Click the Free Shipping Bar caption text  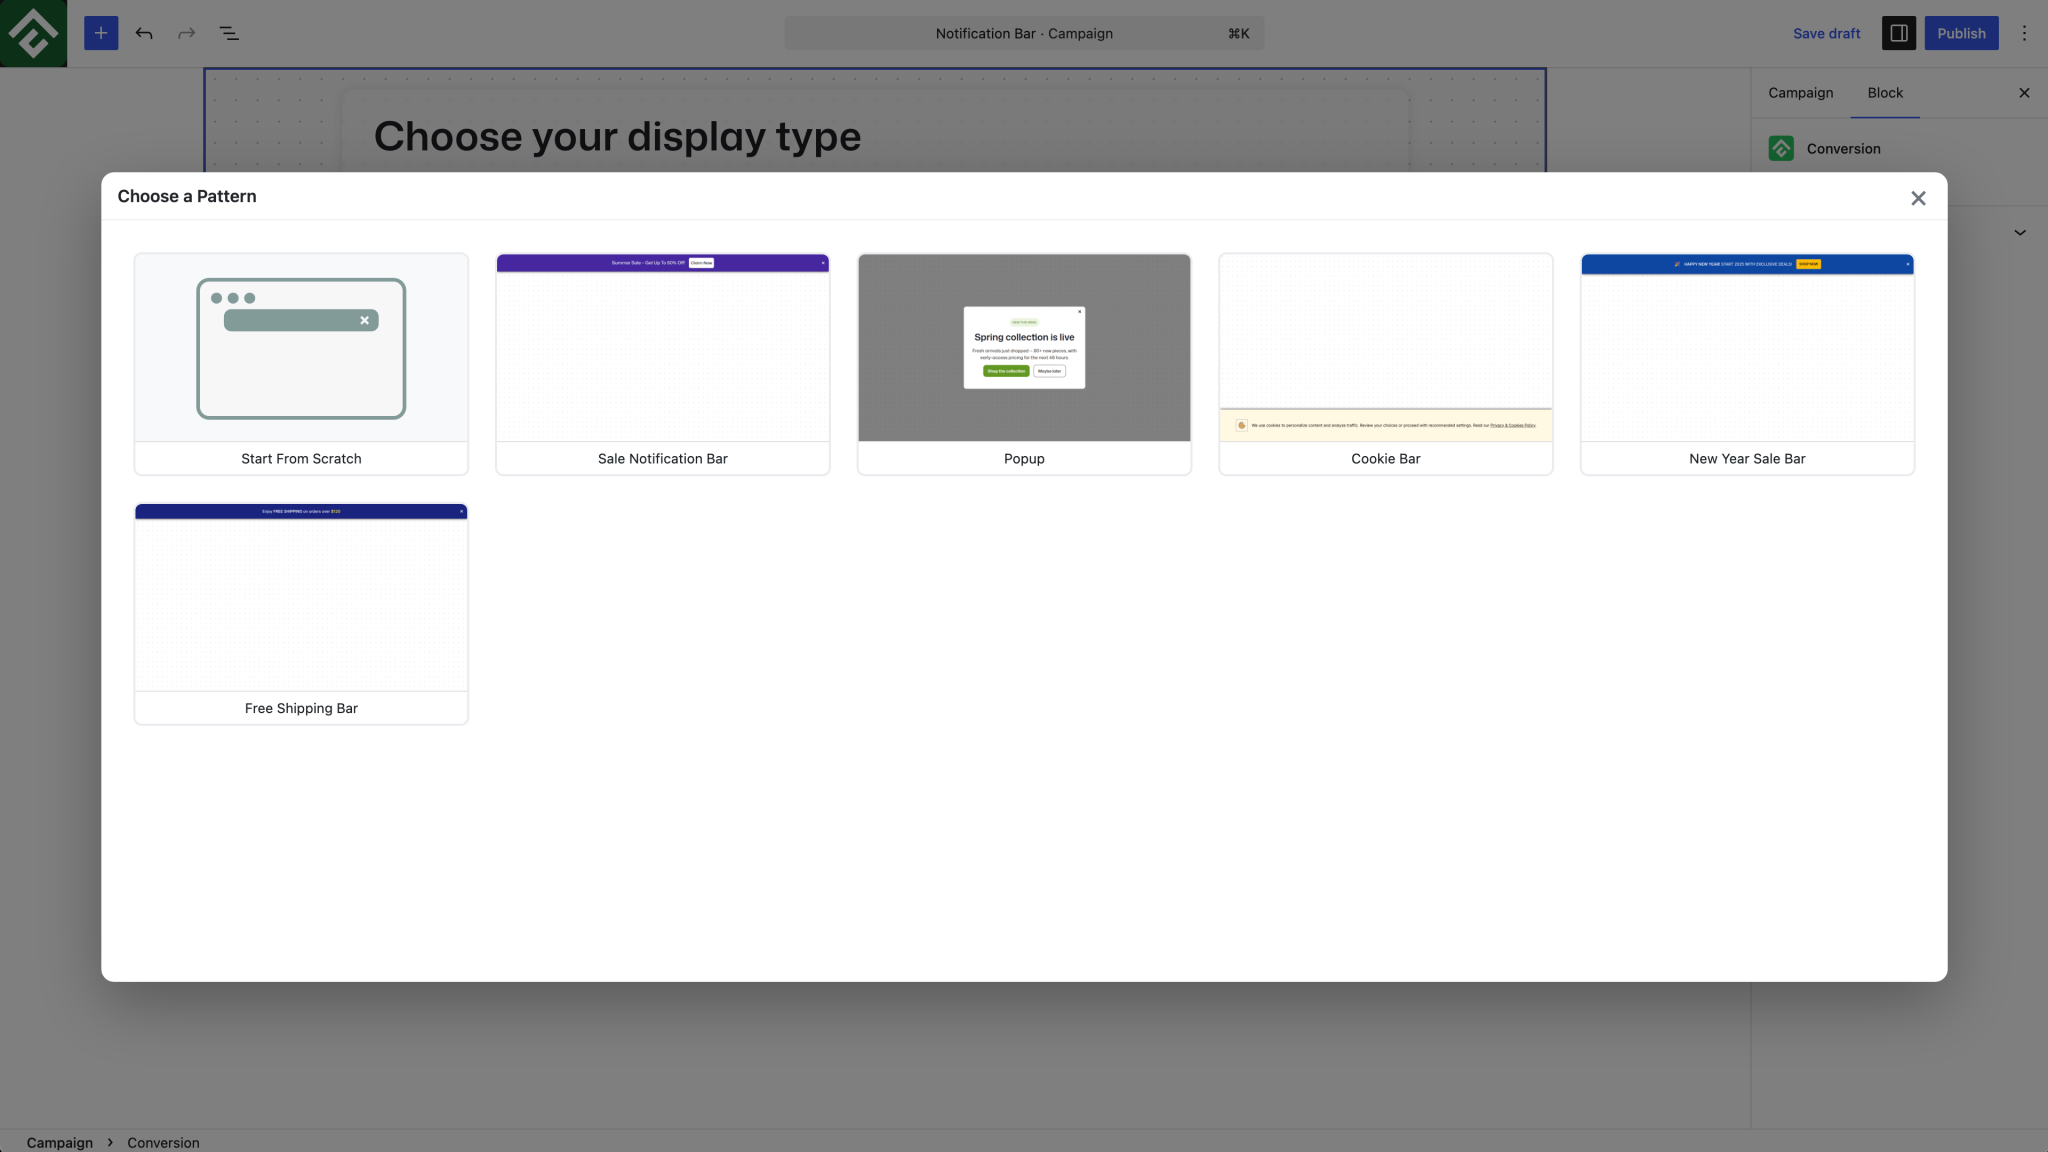click(301, 708)
